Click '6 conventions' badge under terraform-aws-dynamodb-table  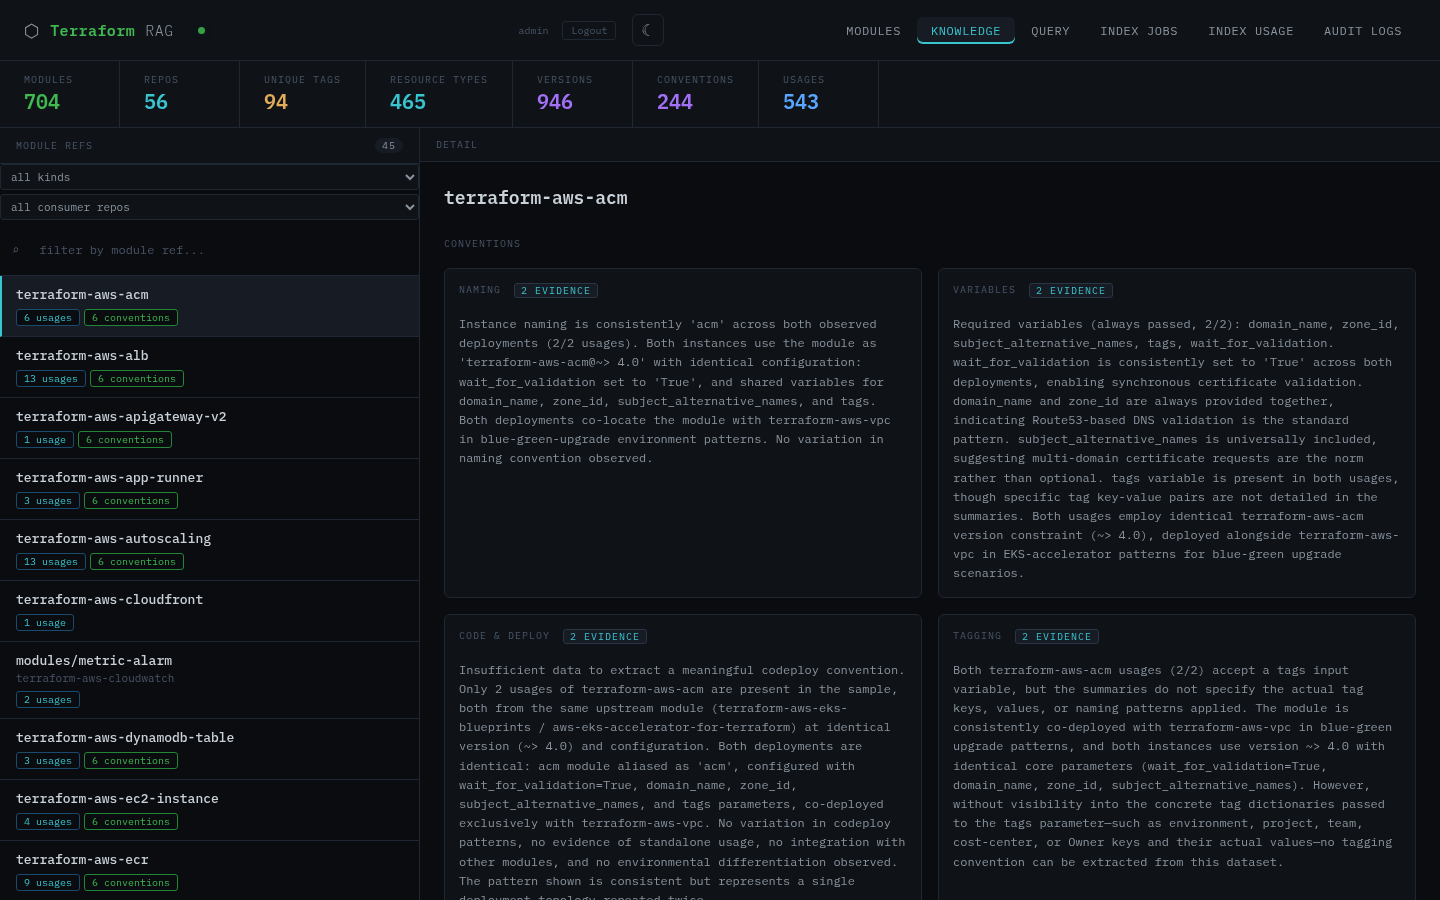131,761
